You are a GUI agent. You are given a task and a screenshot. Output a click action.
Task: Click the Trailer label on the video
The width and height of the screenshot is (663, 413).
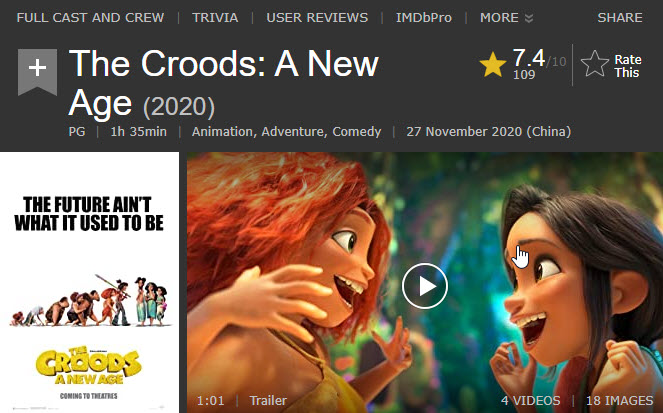coord(268,400)
